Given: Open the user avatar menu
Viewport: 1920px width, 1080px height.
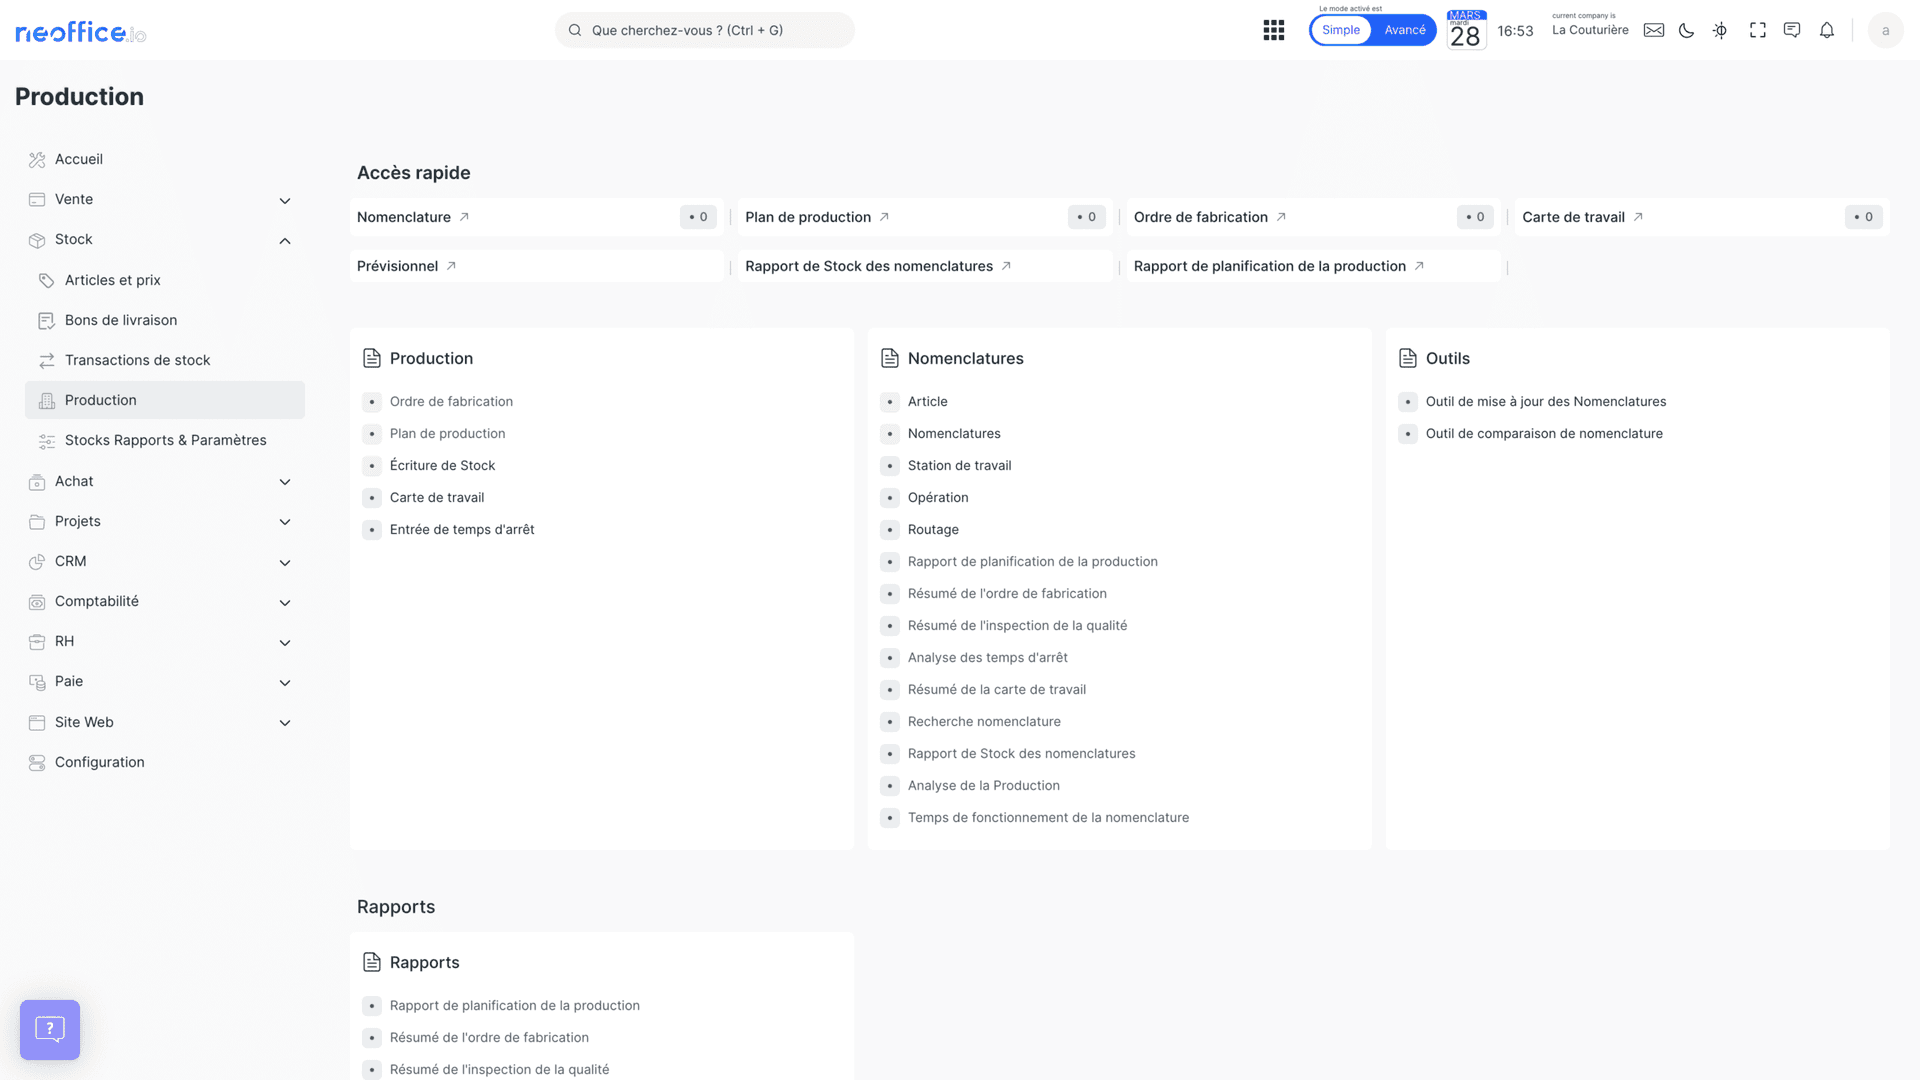Looking at the screenshot, I should tap(1885, 30).
